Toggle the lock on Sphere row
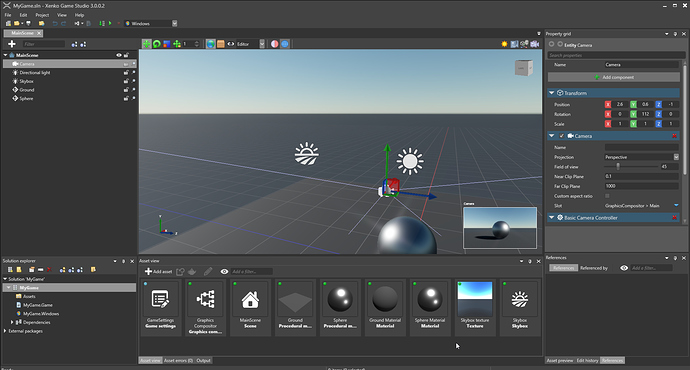The height and width of the screenshot is (370, 690). click(x=126, y=99)
